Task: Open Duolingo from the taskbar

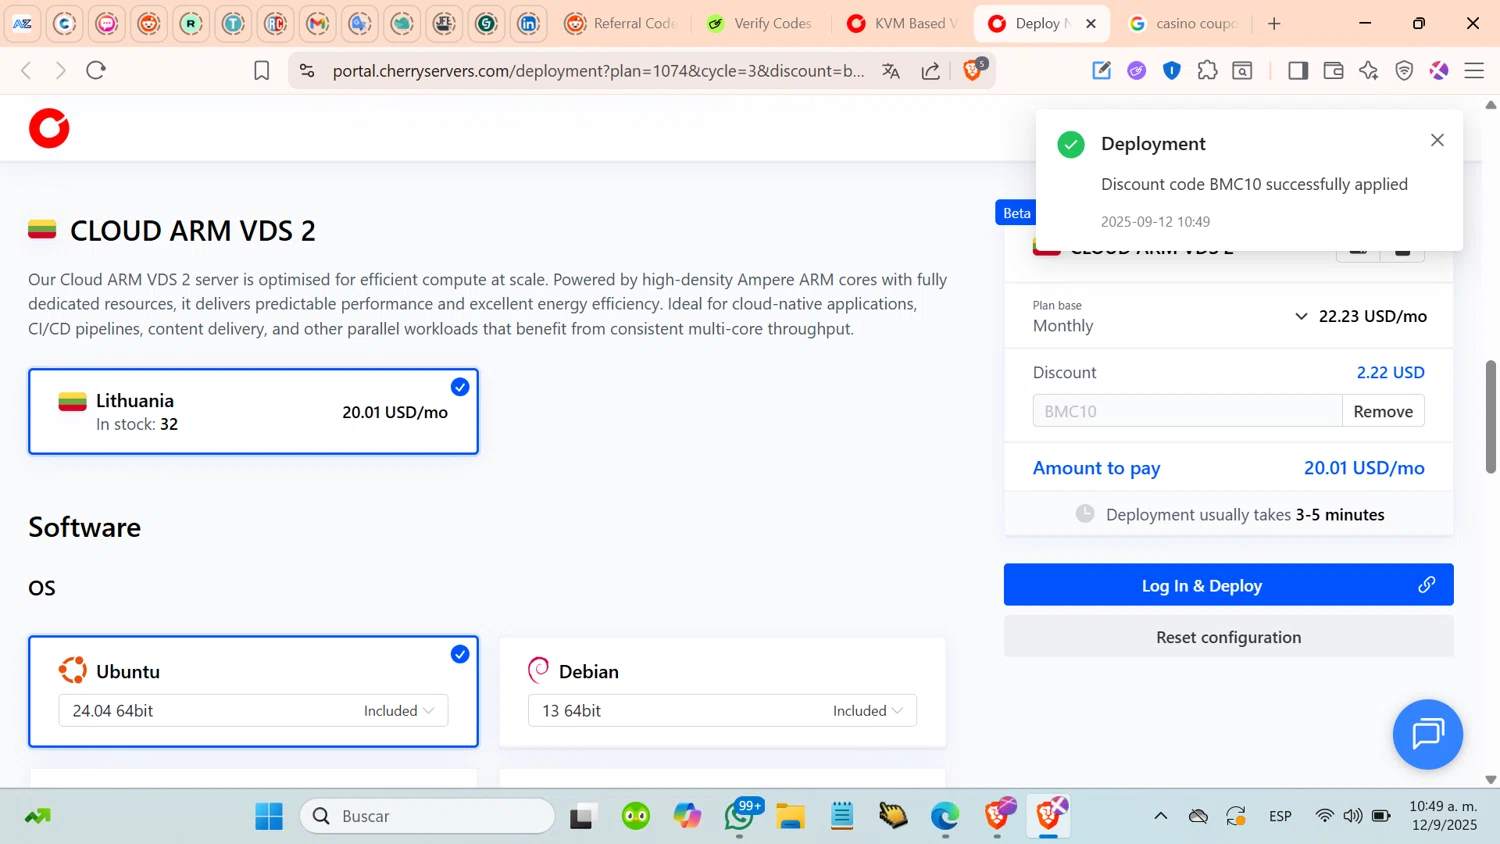Action: [636, 816]
